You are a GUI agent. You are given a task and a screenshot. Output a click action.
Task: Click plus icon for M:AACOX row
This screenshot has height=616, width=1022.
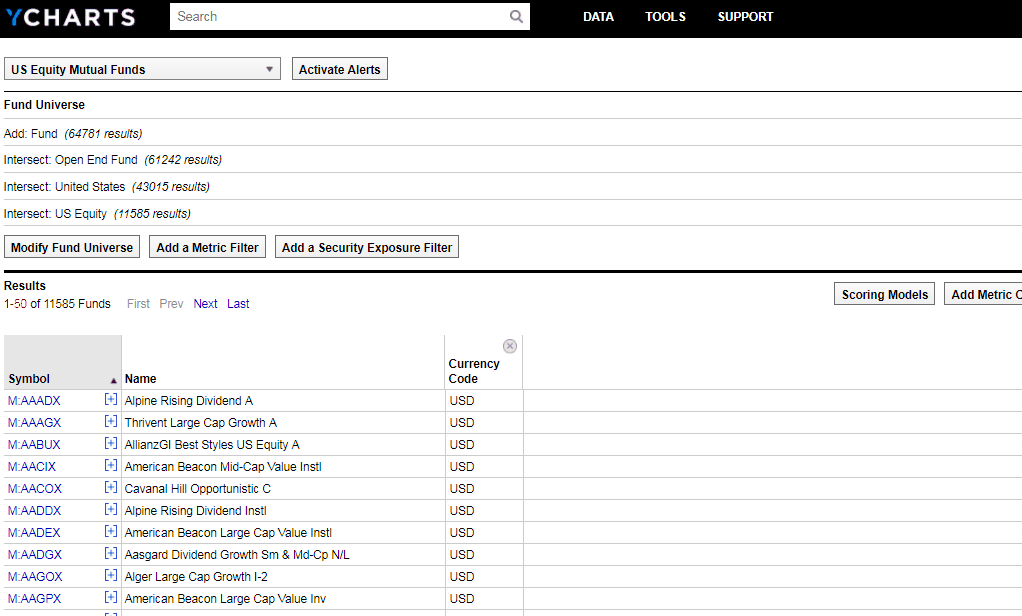click(x=111, y=488)
